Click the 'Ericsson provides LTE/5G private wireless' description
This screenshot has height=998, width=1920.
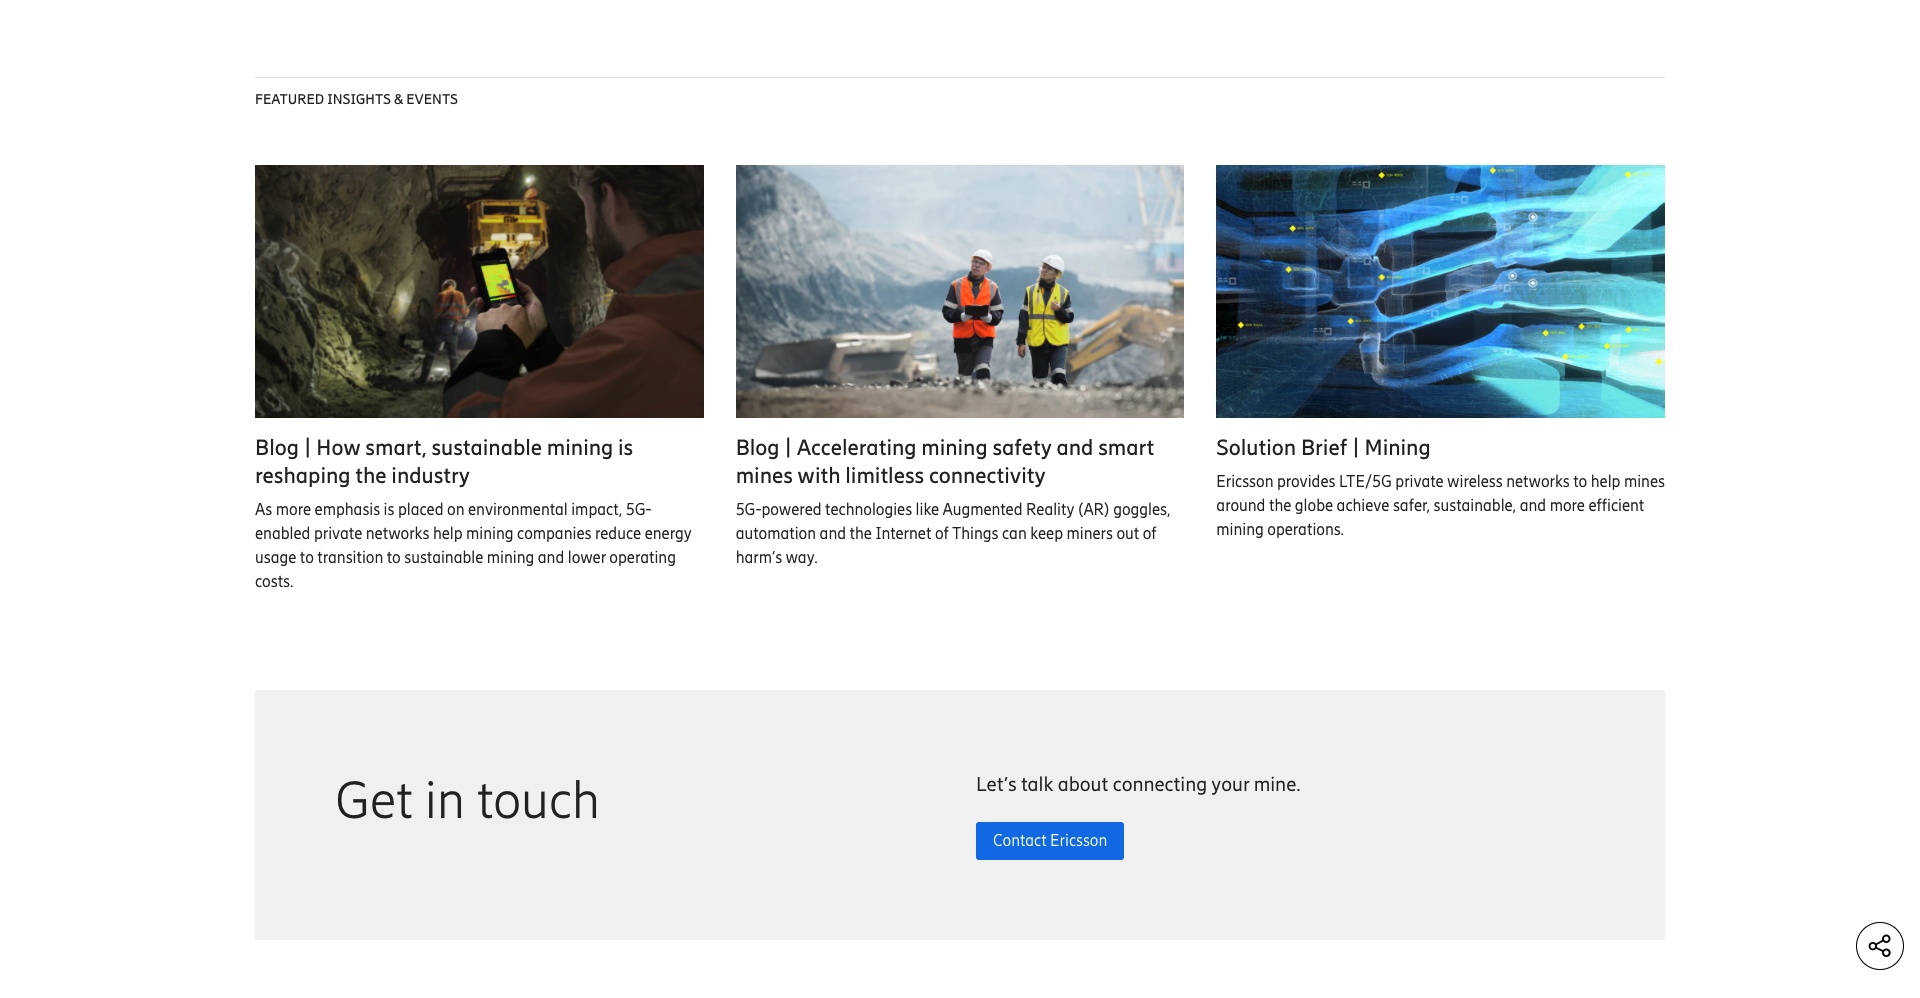tap(1440, 506)
